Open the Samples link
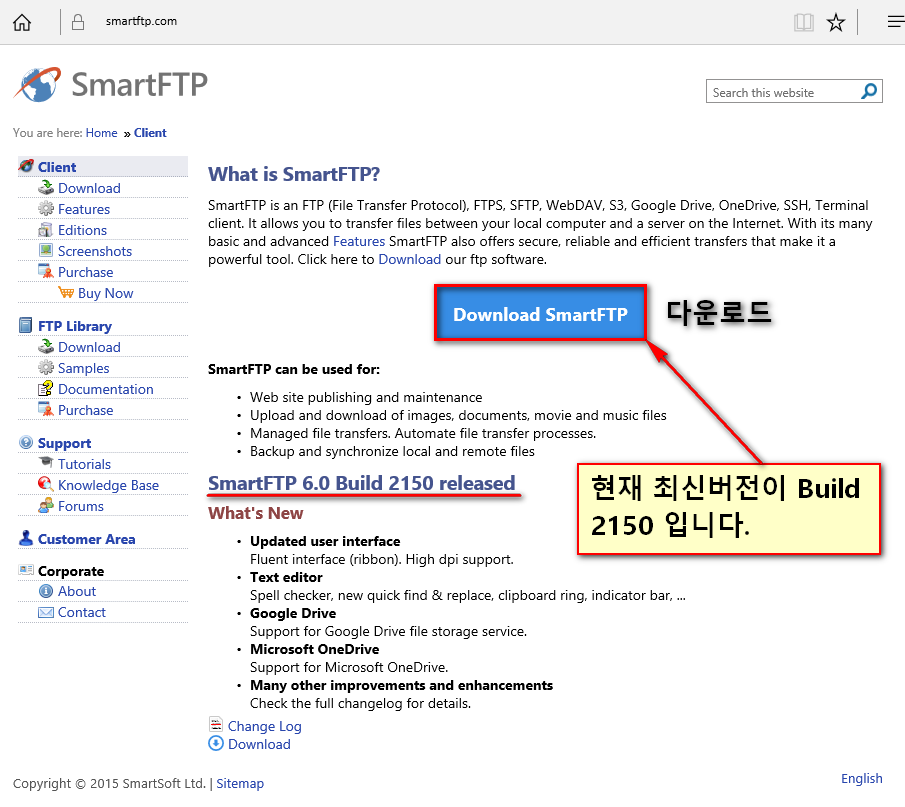 click(x=83, y=368)
